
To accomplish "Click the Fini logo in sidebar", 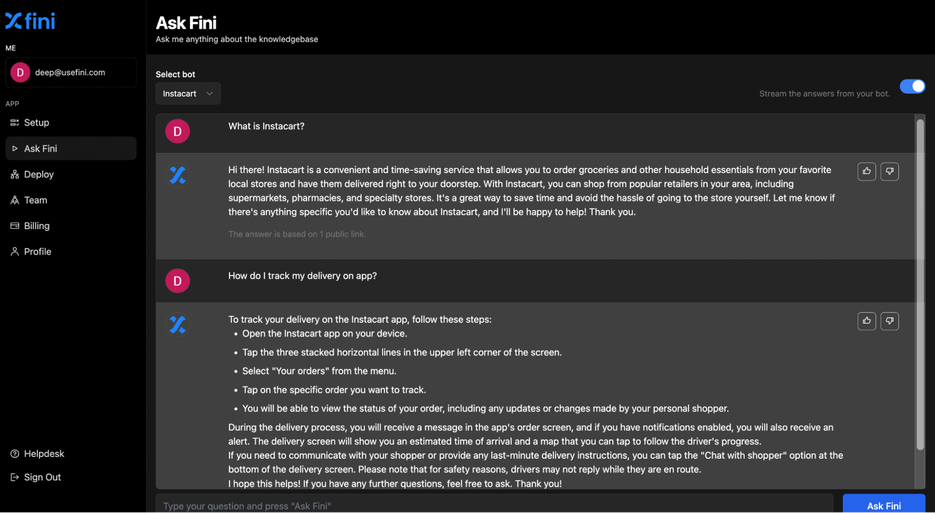I will [30, 21].
